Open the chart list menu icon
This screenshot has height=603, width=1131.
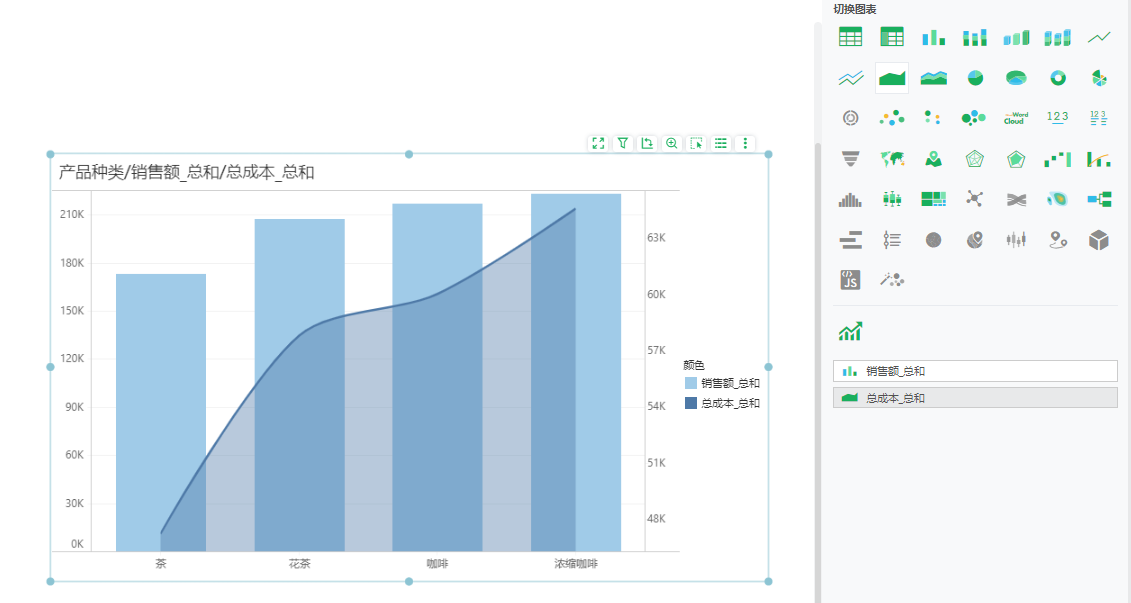coord(720,143)
